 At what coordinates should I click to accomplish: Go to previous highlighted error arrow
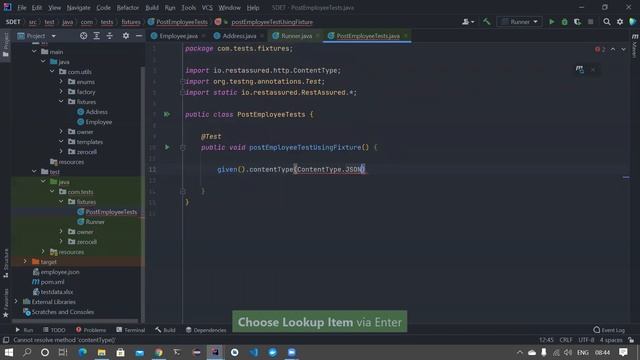[x=613, y=49]
